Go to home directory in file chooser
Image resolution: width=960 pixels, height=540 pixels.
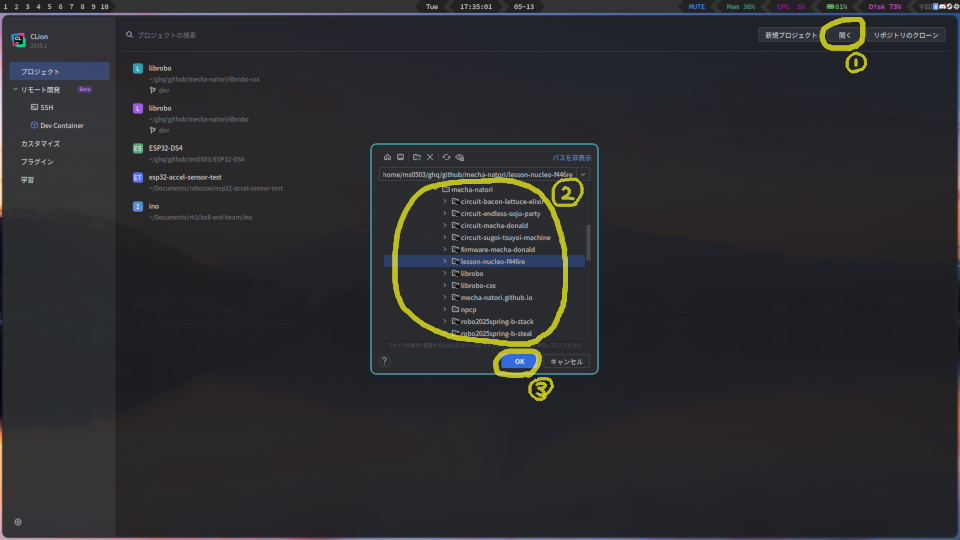point(387,157)
